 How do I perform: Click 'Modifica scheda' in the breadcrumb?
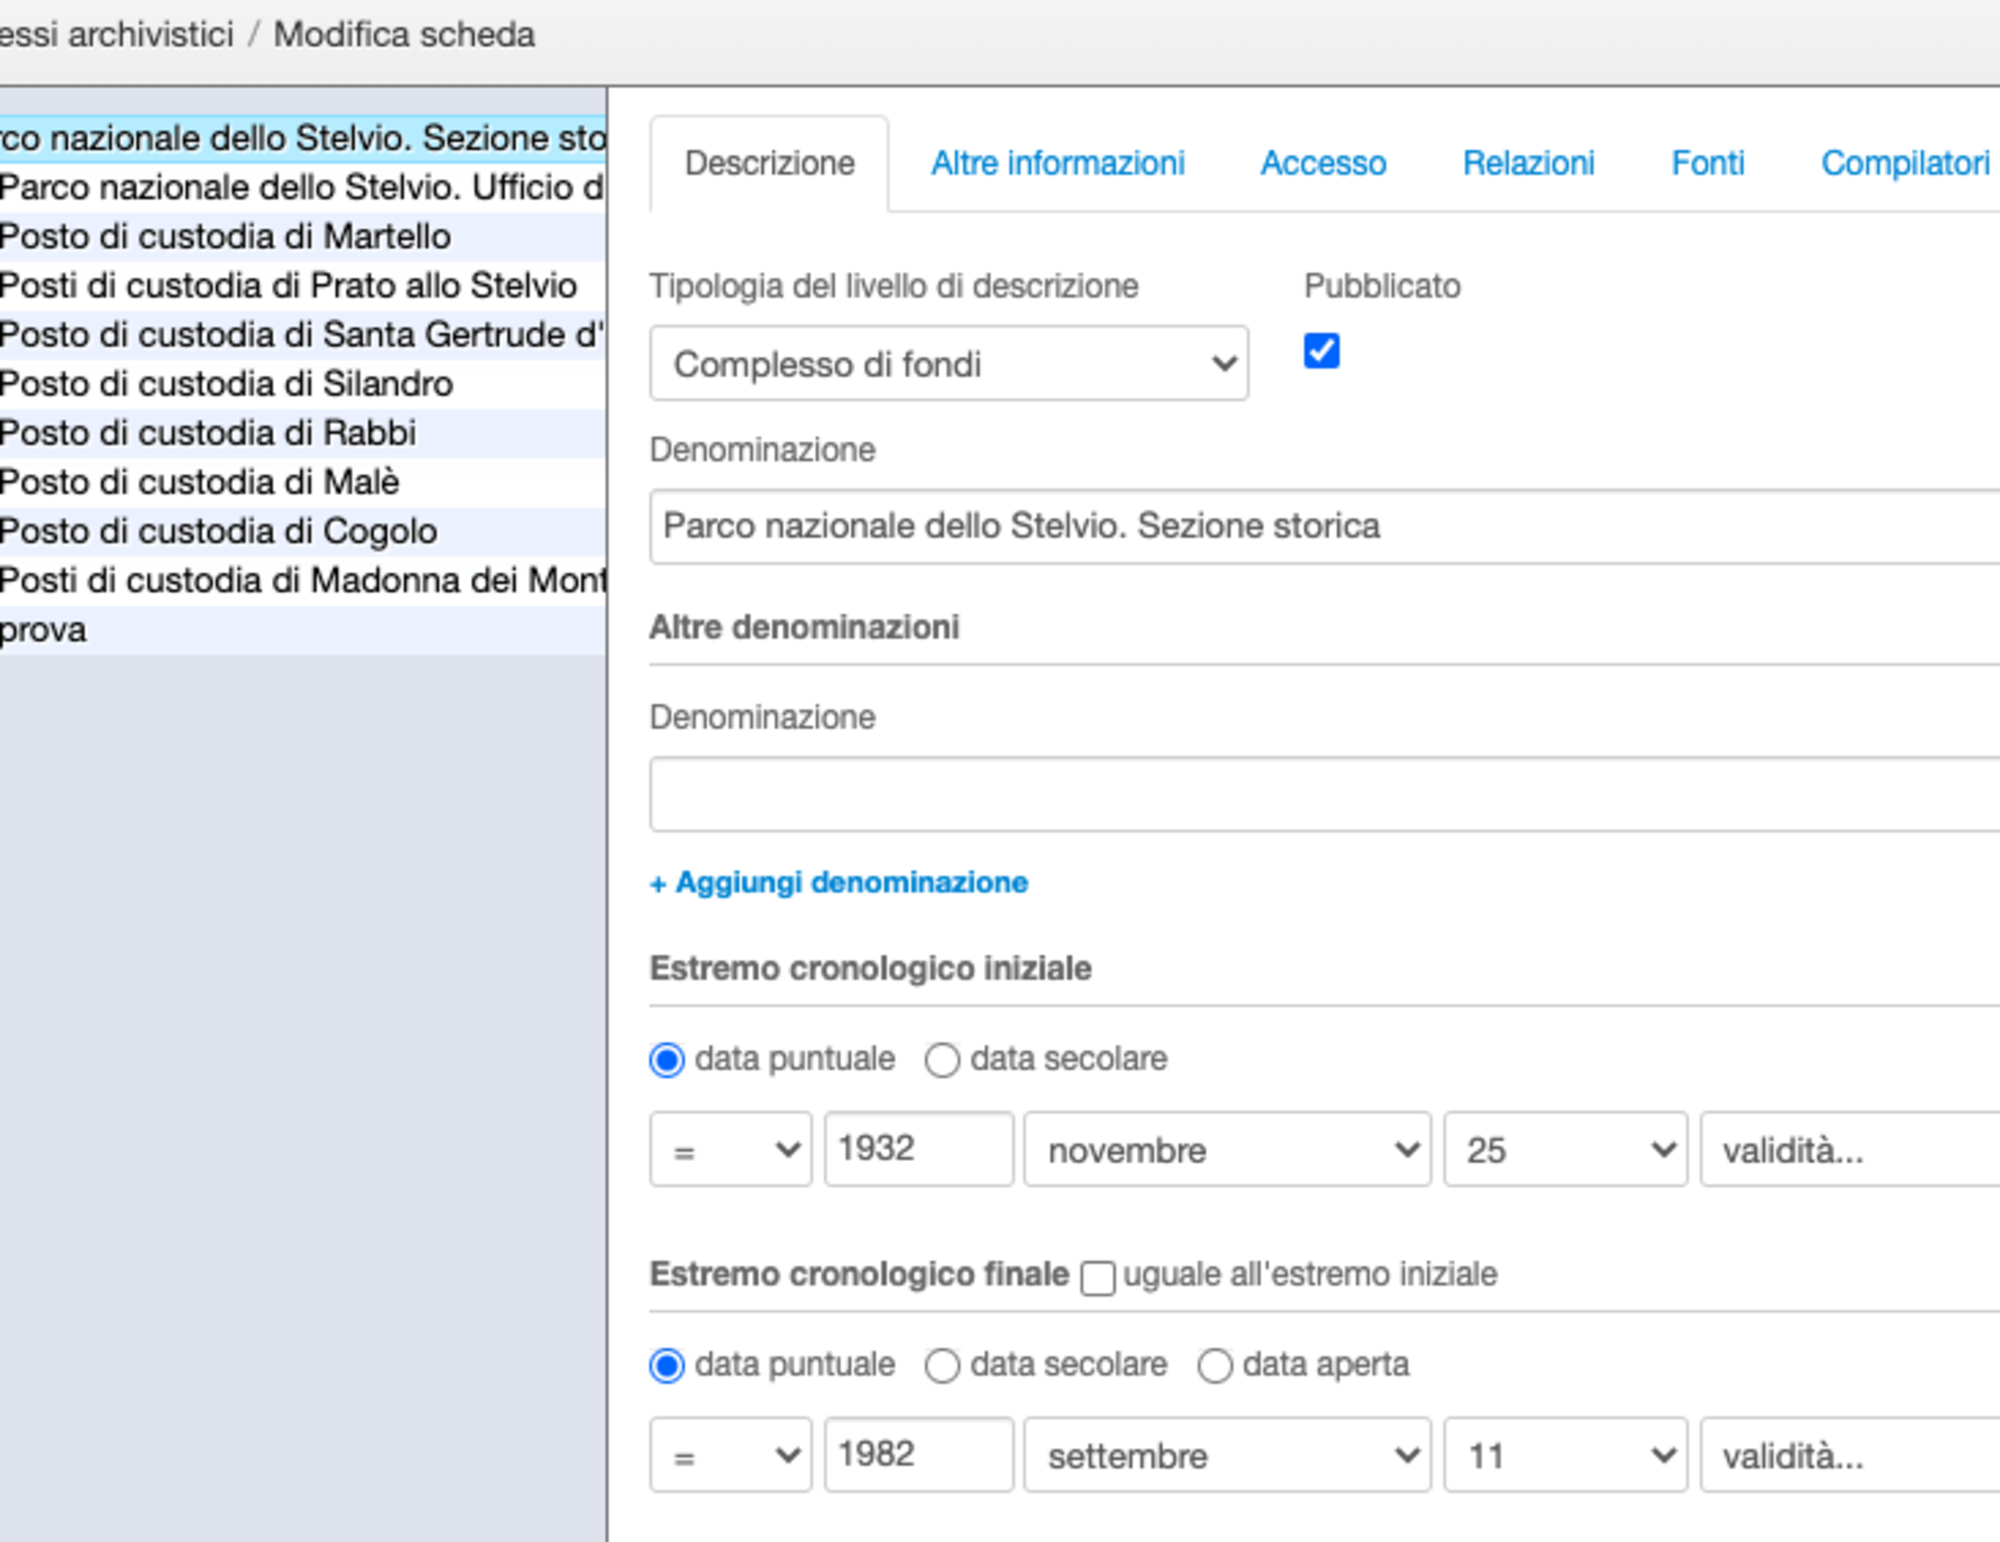click(404, 34)
